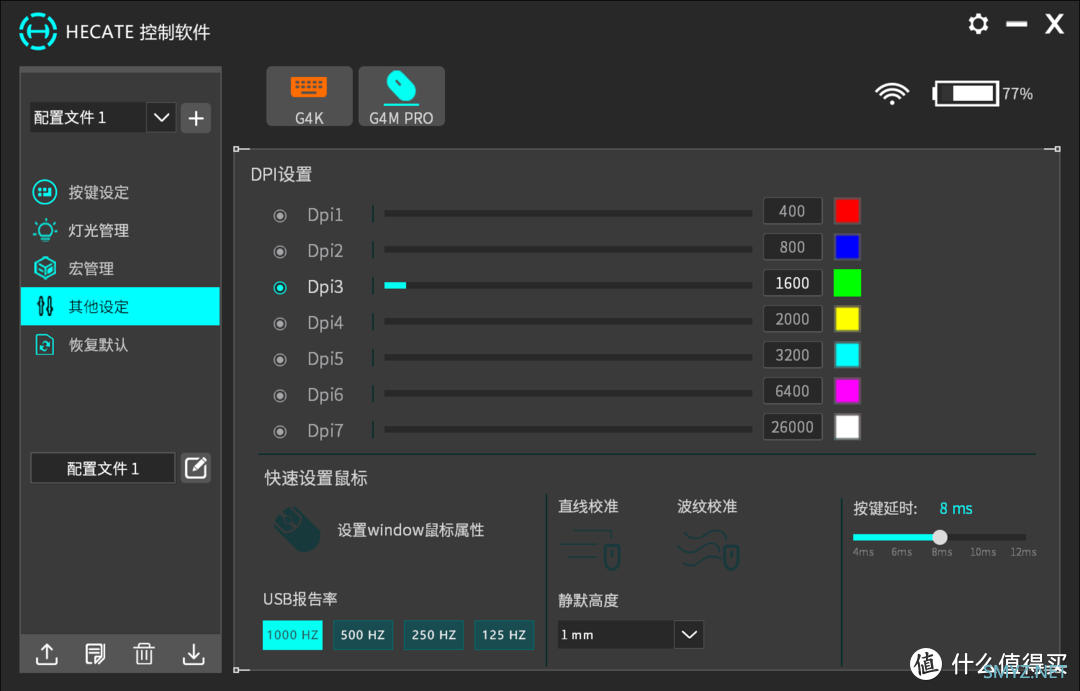Open the red color swatch for Dpi1

click(847, 211)
